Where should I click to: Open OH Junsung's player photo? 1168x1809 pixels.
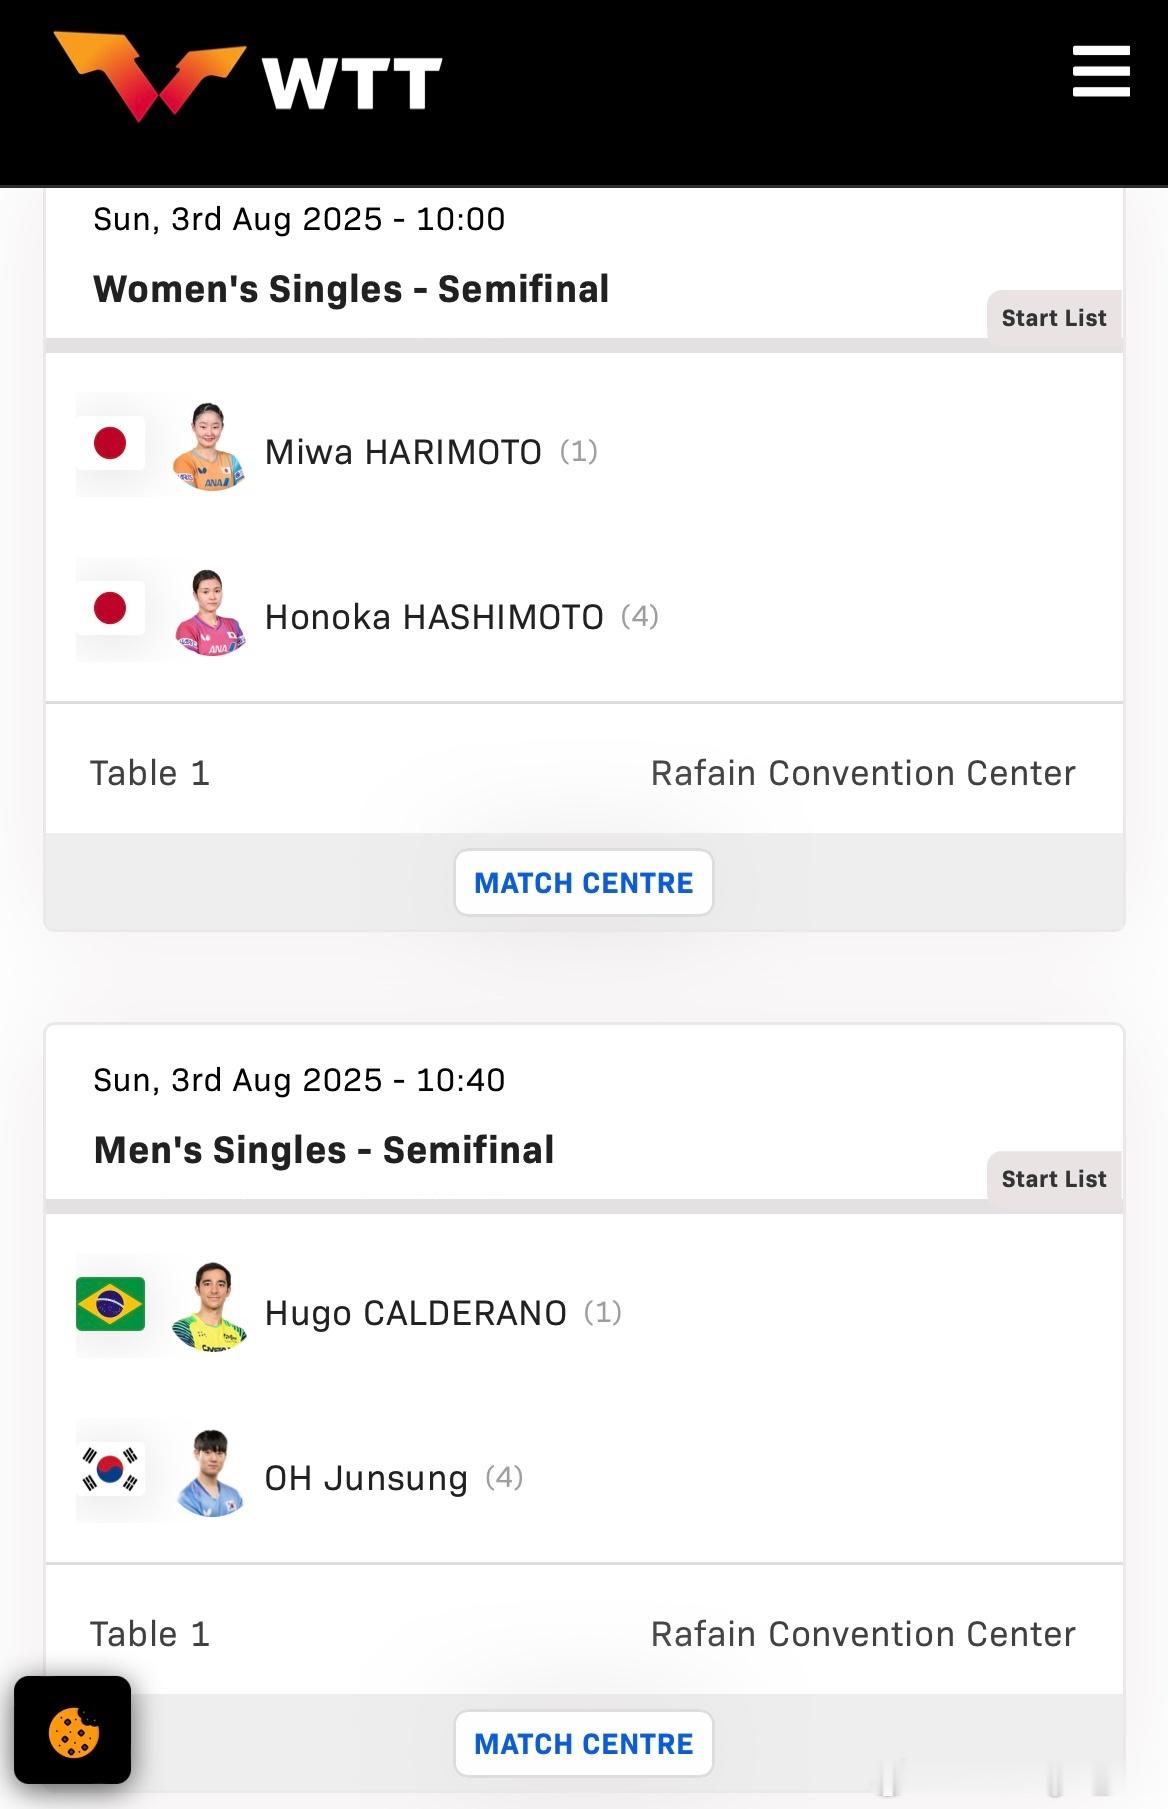(x=209, y=1473)
